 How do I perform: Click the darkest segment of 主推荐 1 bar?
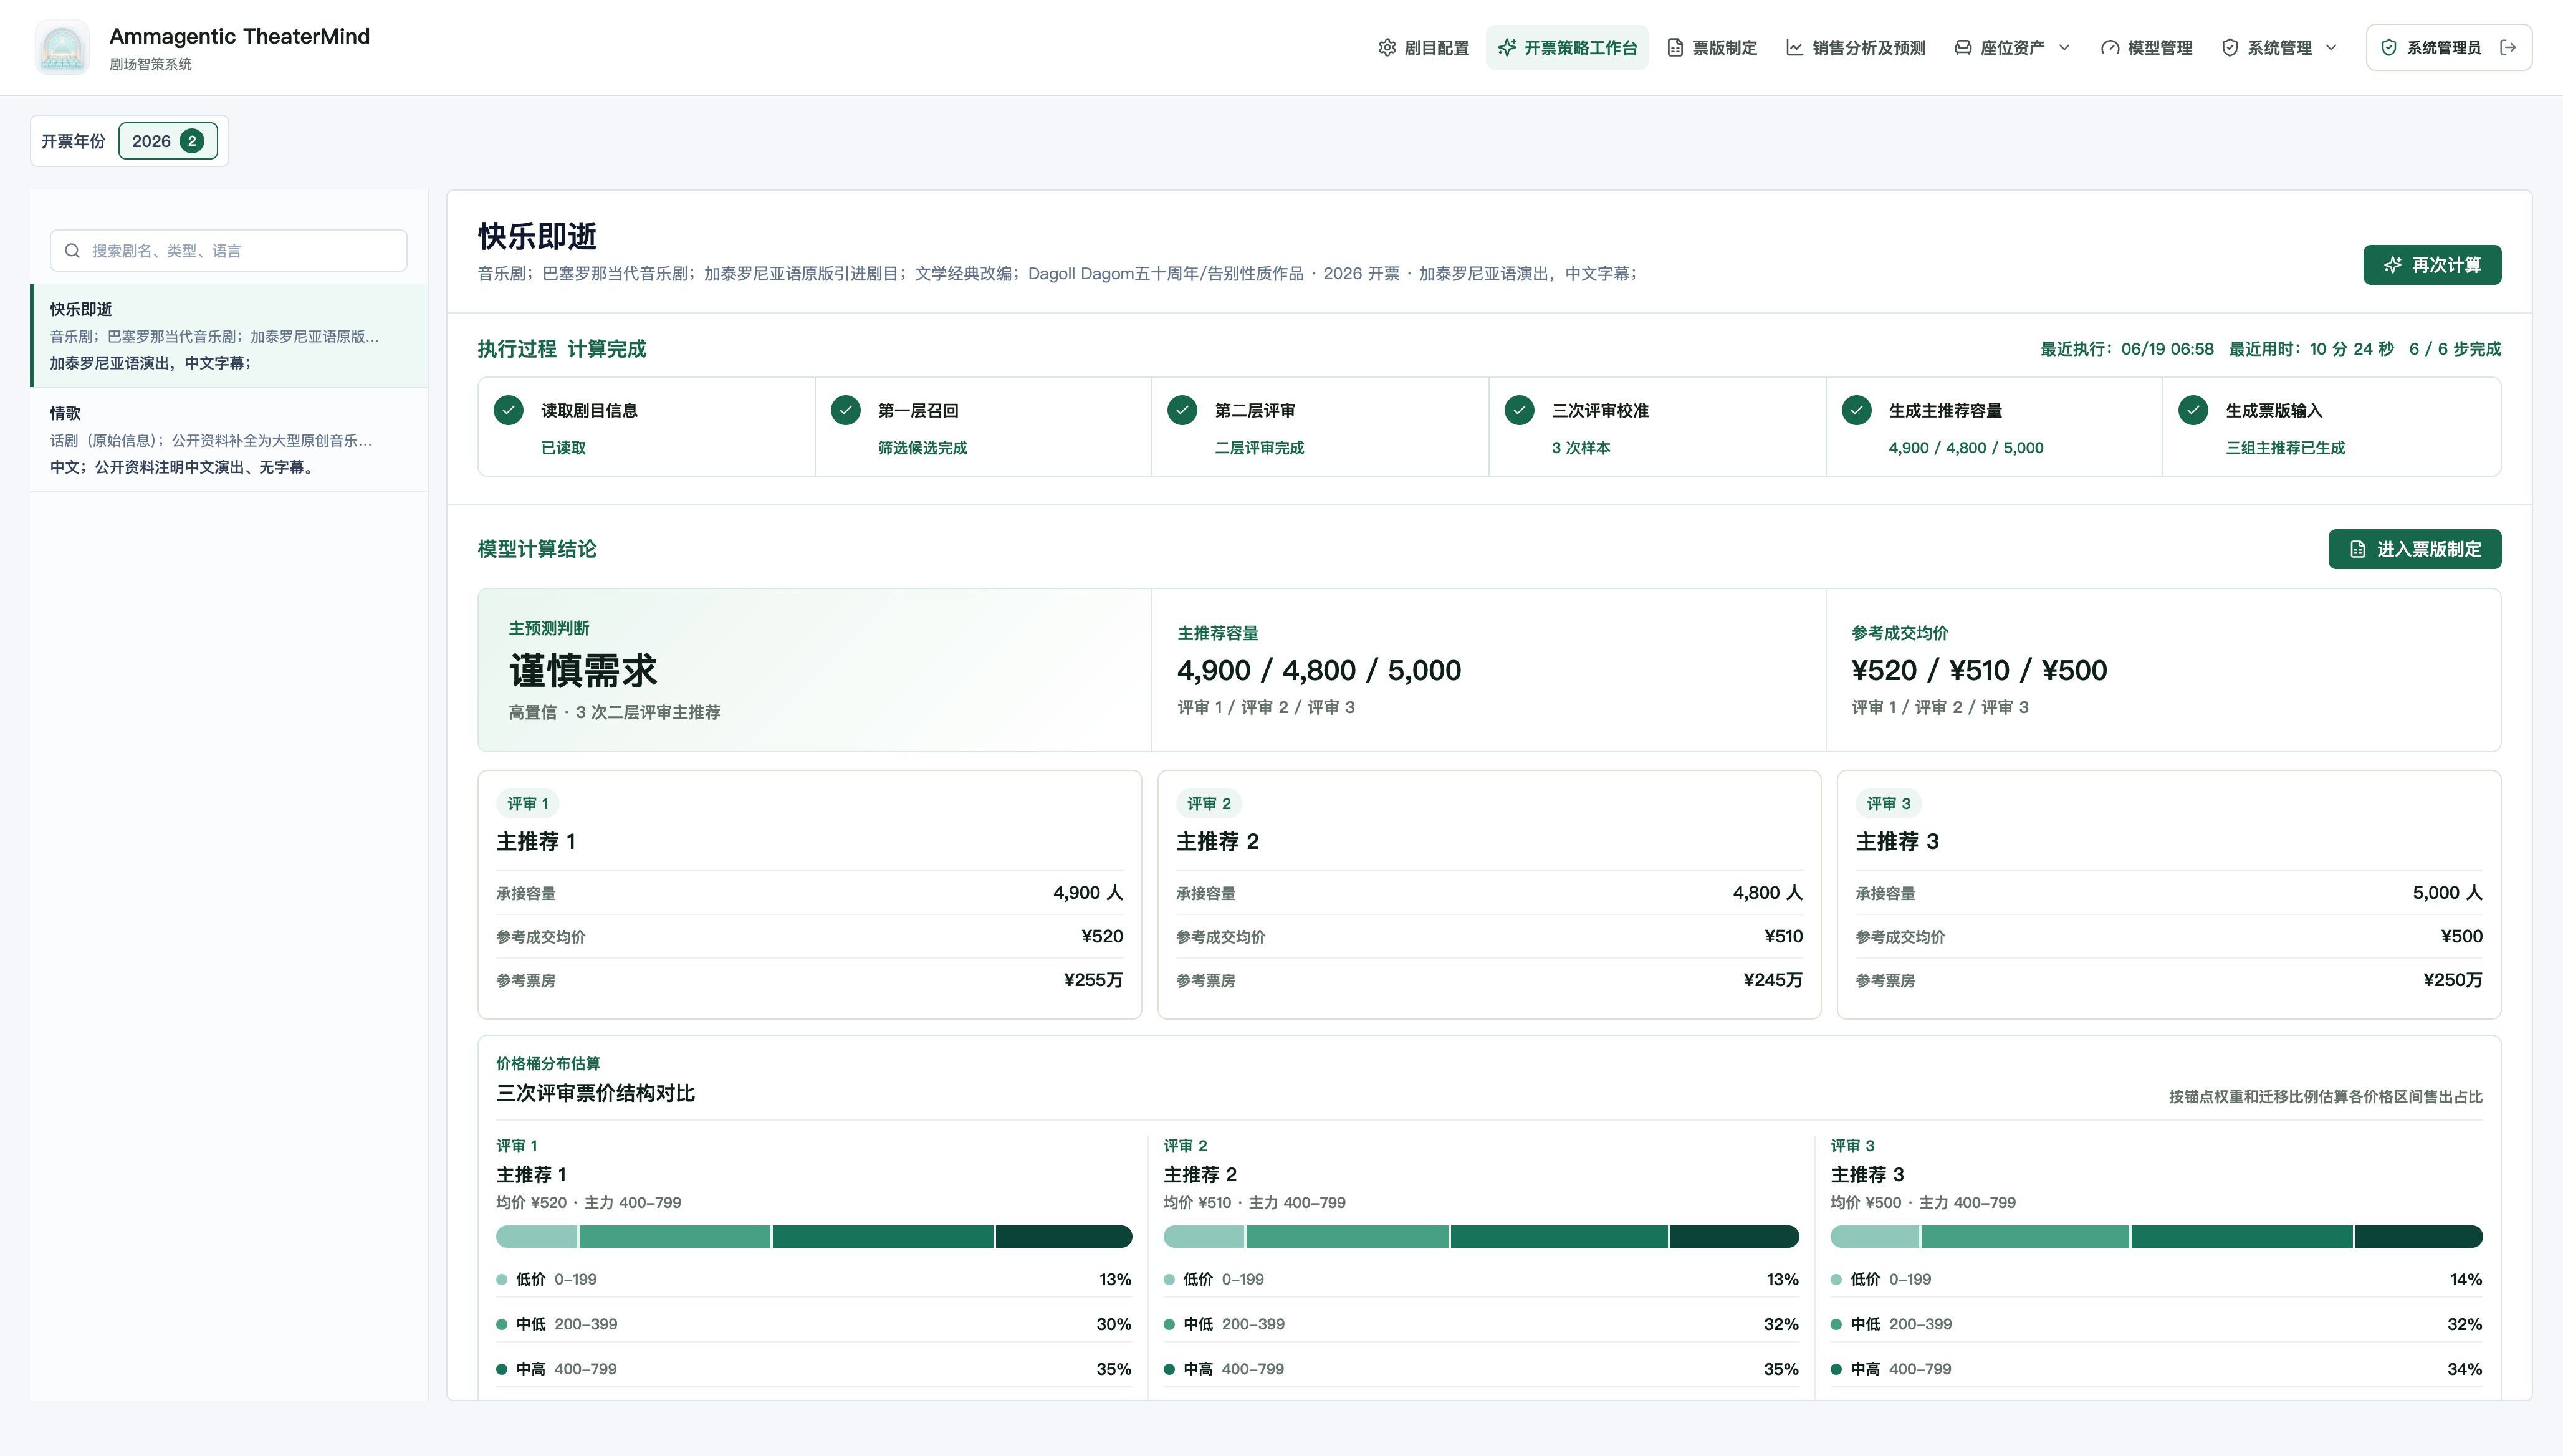[x=1063, y=1236]
